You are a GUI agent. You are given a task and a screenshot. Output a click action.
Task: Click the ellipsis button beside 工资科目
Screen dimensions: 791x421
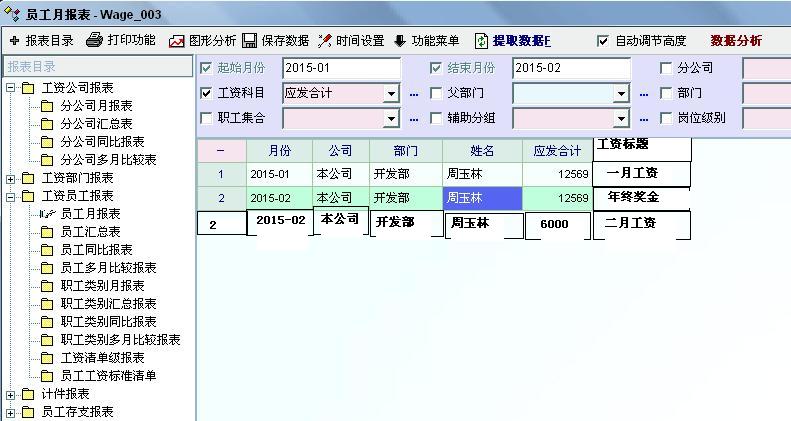(x=414, y=93)
